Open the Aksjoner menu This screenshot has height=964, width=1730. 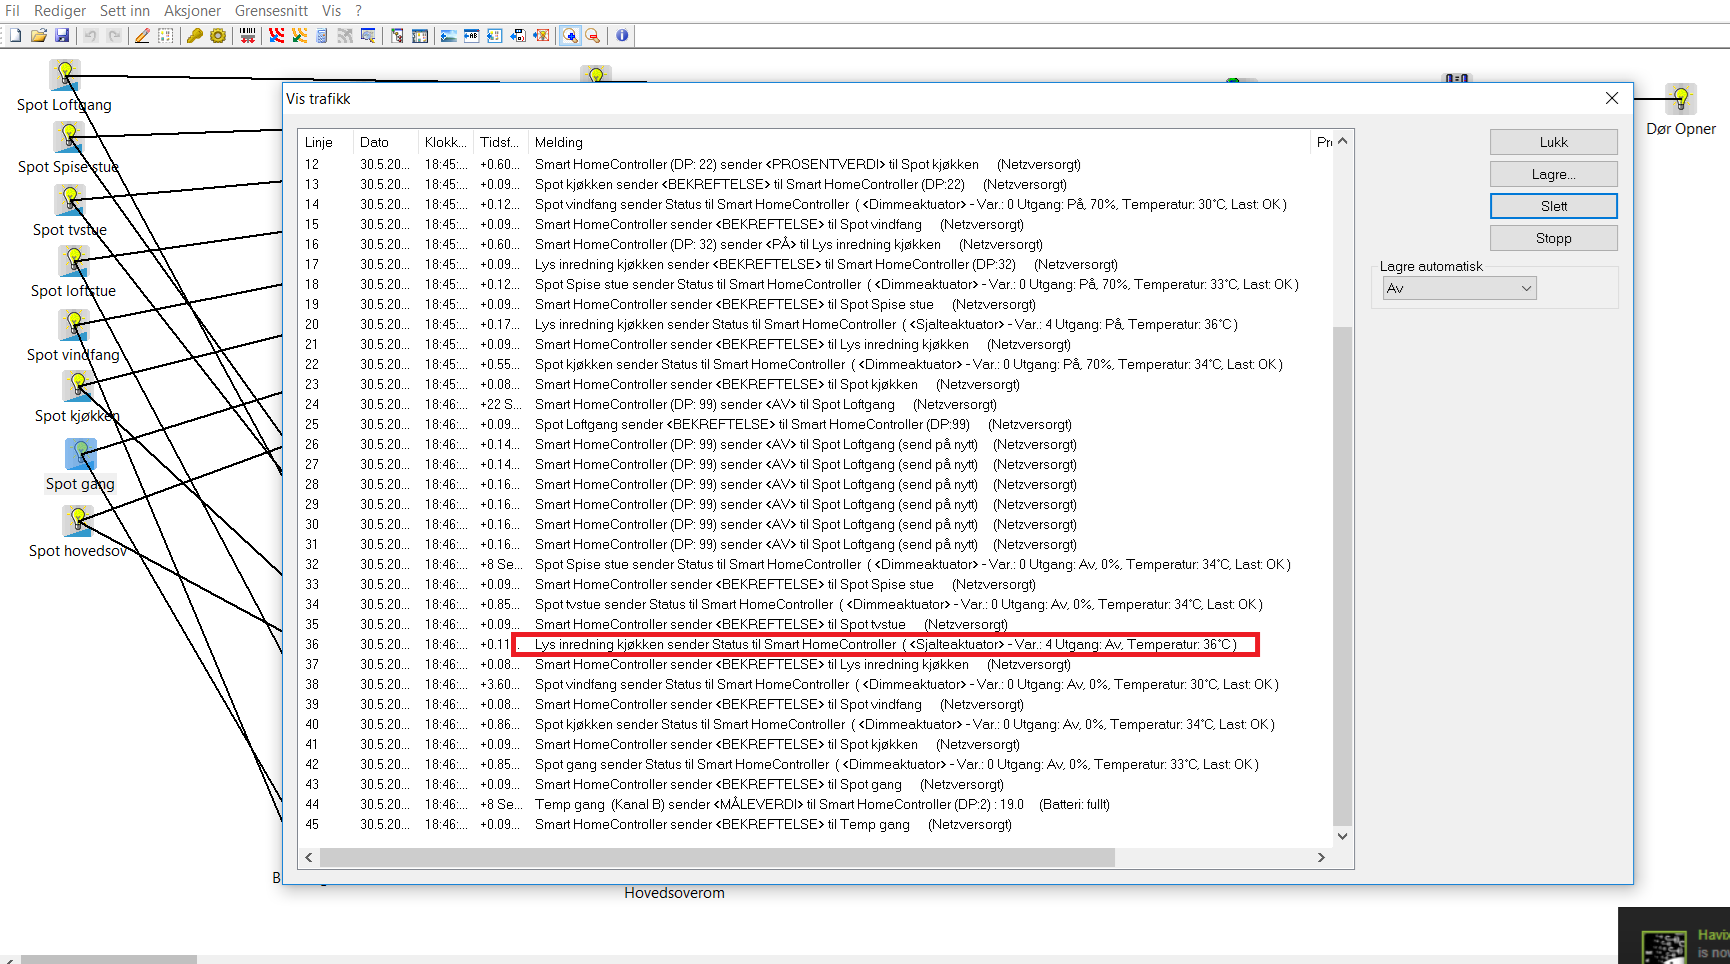click(193, 11)
